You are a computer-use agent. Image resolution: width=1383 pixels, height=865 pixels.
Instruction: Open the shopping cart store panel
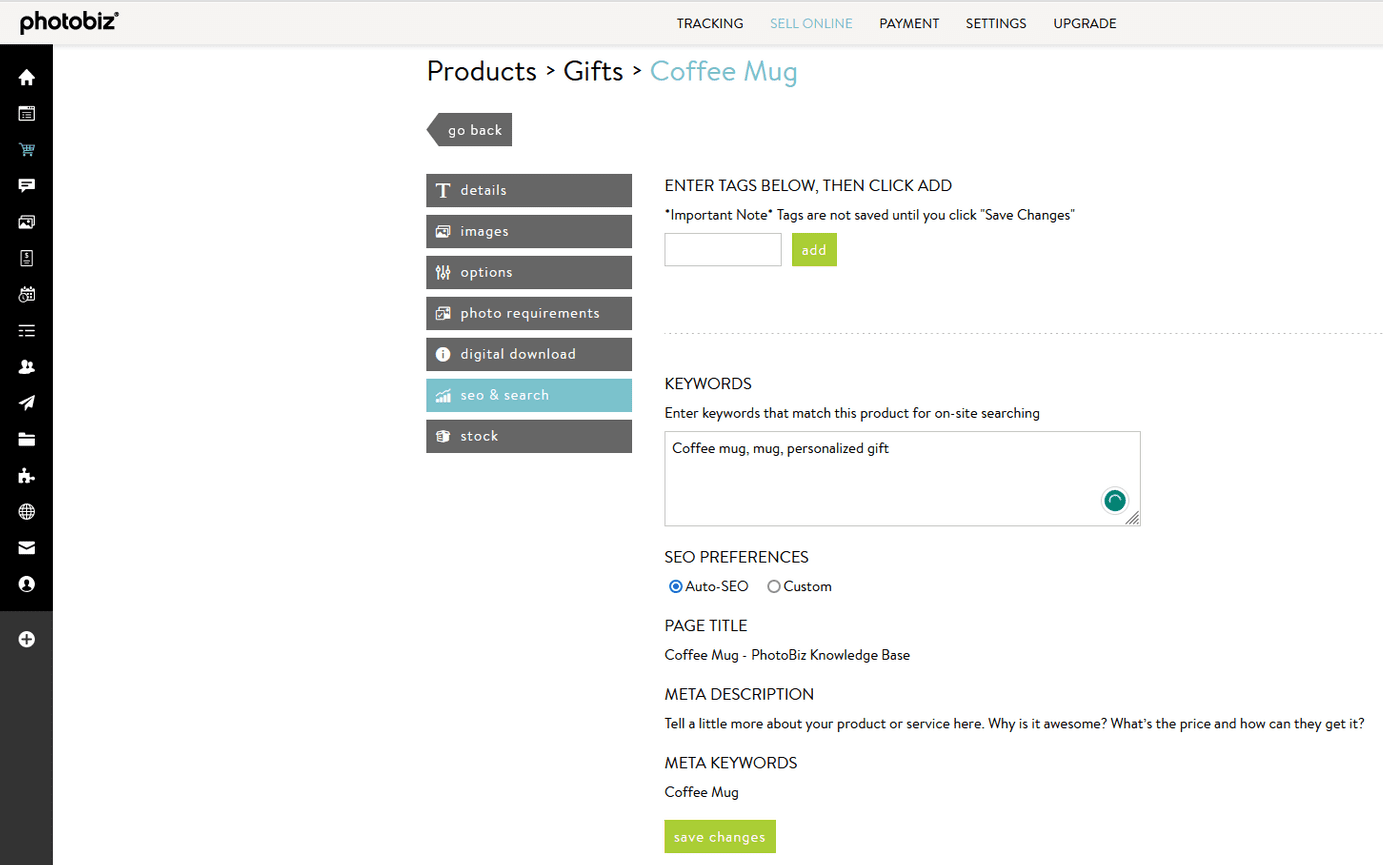[26, 149]
